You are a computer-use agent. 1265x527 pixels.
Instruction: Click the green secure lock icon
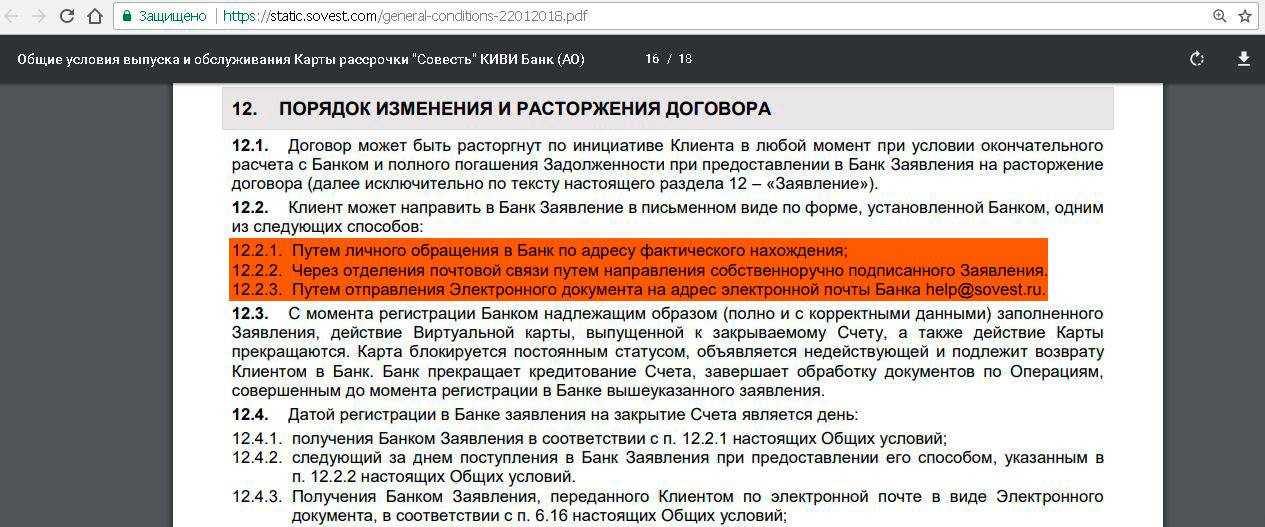(127, 16)
